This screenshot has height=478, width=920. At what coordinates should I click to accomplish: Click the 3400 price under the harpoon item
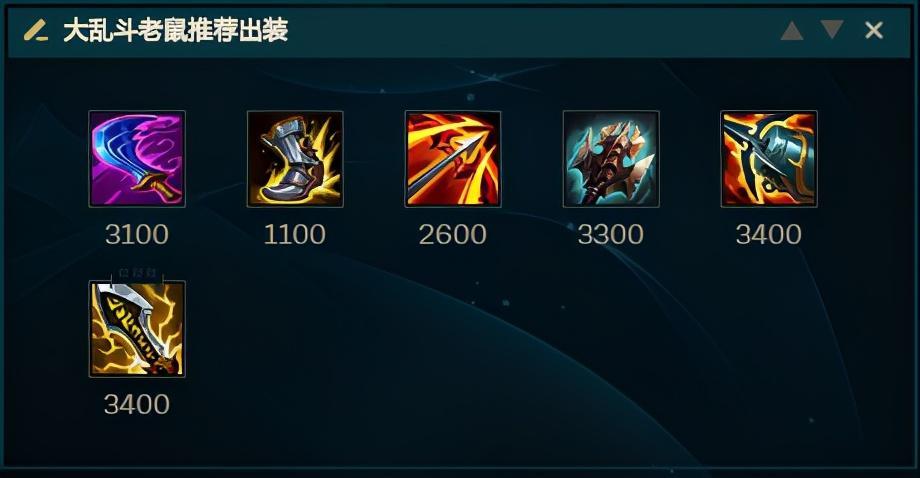pos(769,235)
